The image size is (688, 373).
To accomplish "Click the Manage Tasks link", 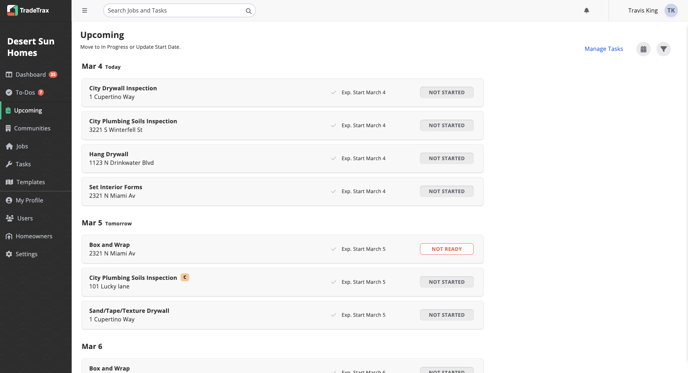I will point(603,49).
